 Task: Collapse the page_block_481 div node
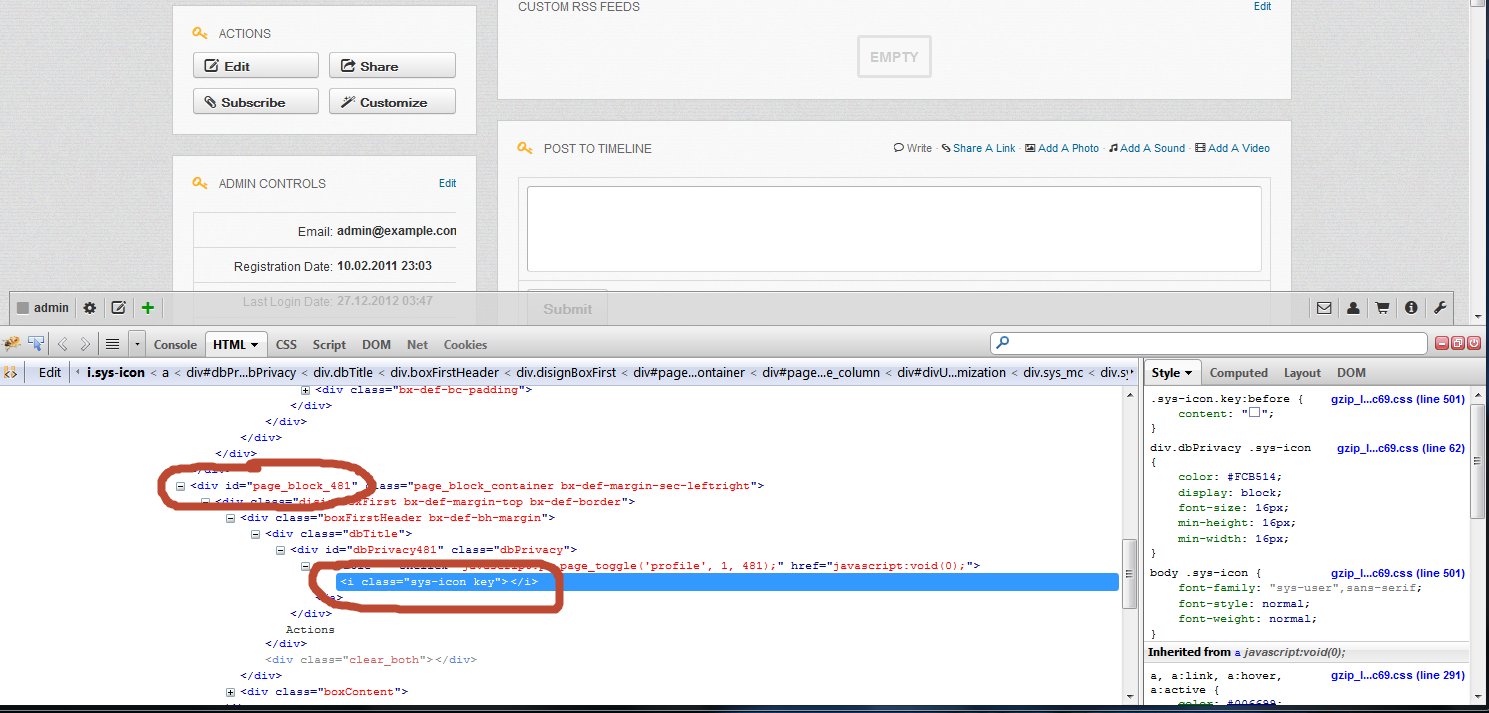(181, 486)
